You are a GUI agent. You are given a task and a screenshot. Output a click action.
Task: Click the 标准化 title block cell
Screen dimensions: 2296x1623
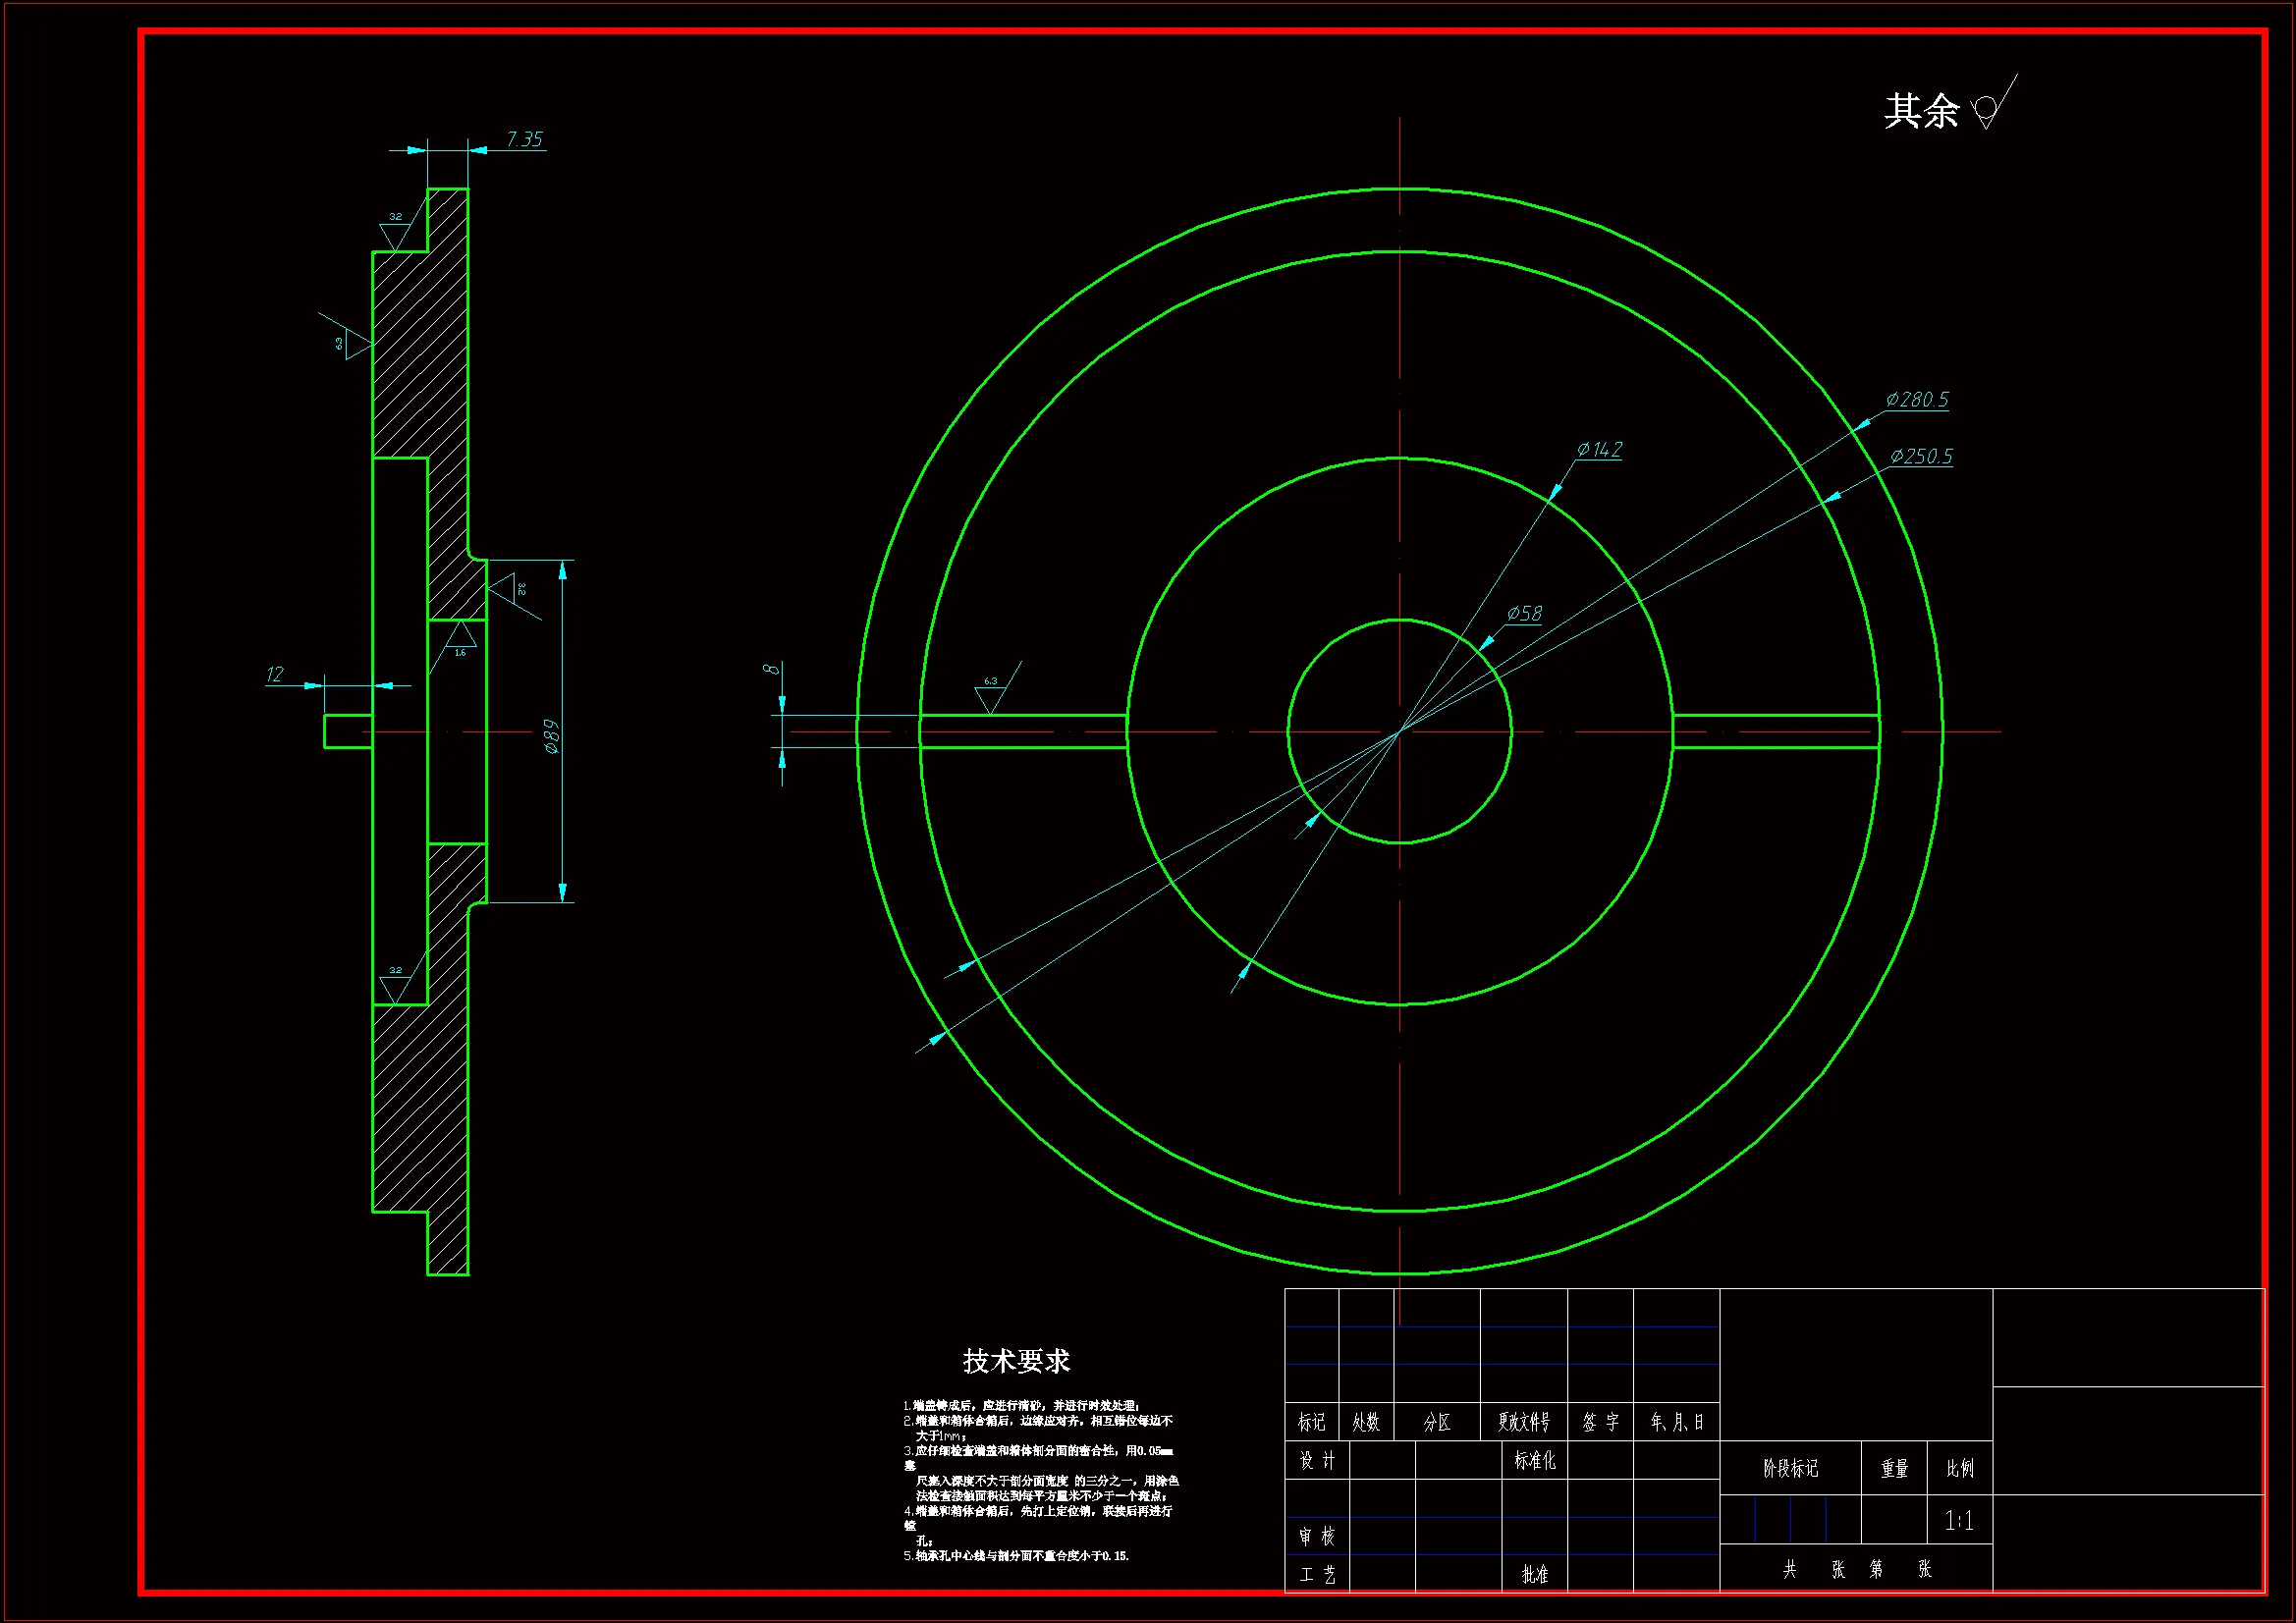coord(1534,1461)
